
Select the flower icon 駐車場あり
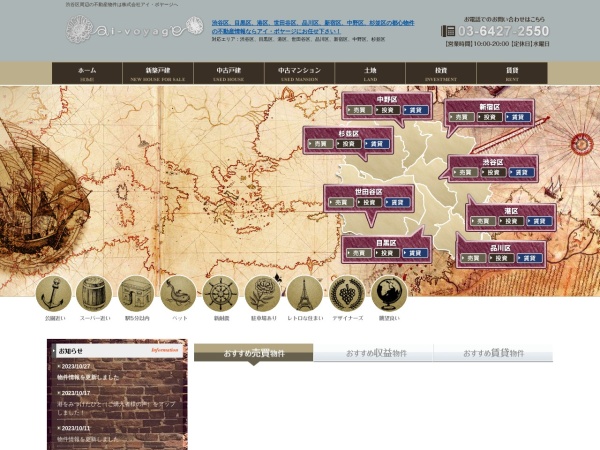[x=262, y=293]
